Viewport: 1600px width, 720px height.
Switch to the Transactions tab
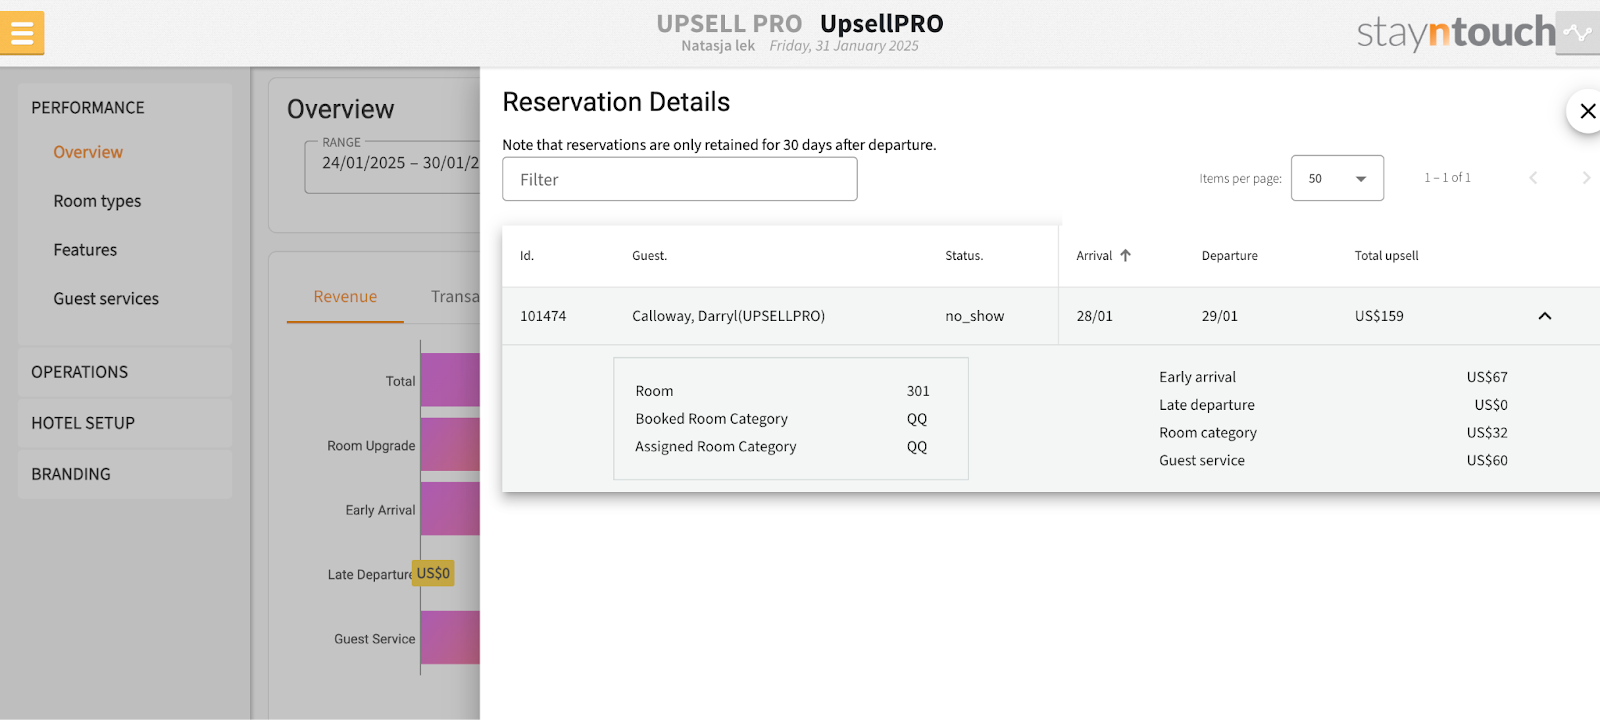(455, 297)
